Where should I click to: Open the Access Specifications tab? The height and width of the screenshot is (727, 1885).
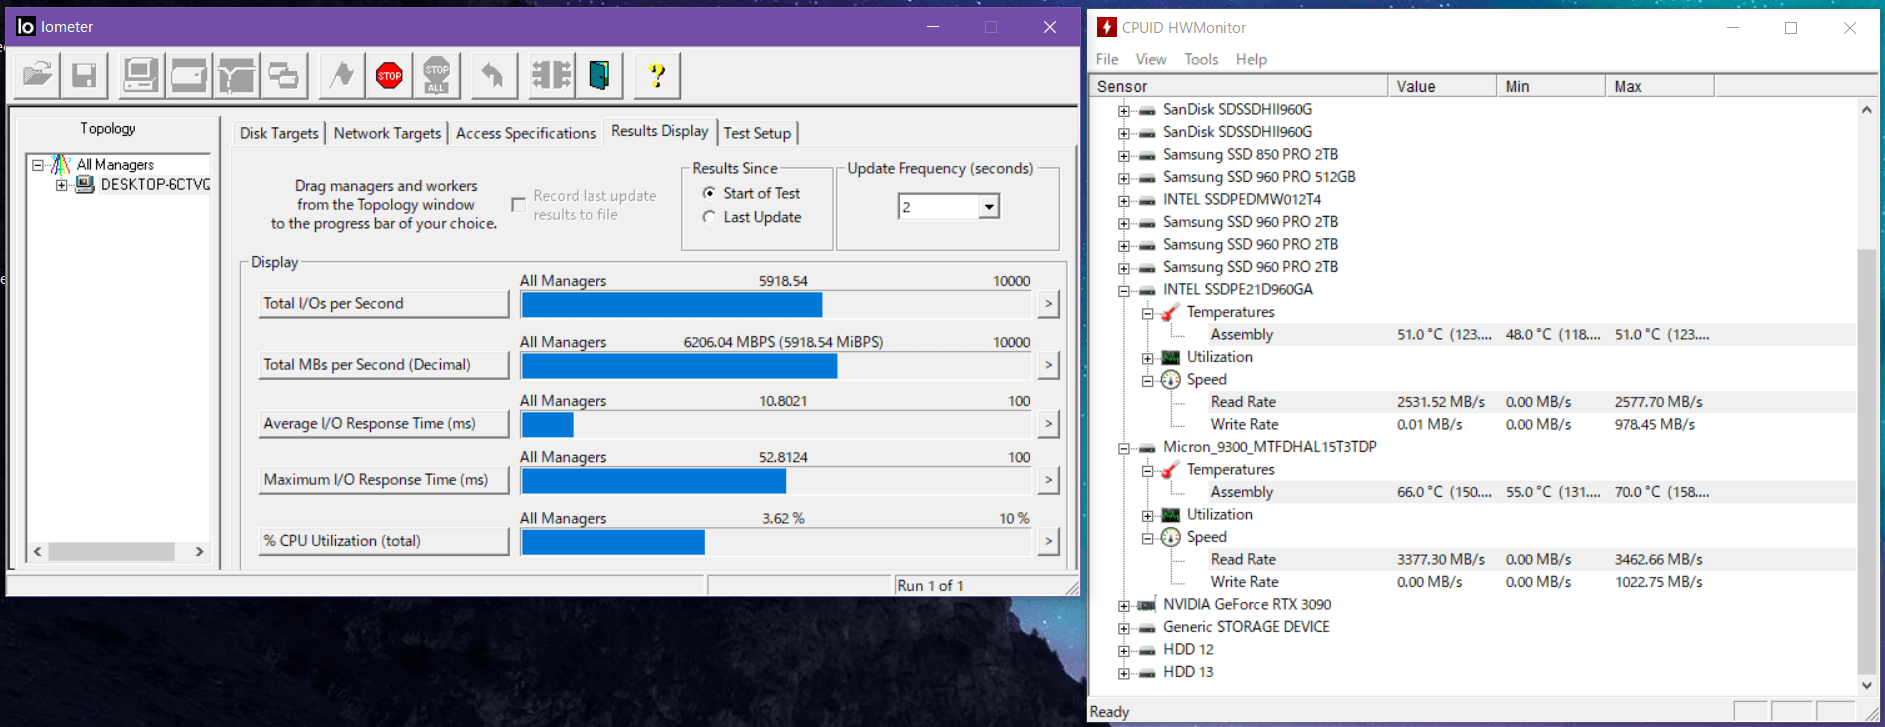(x=526, y=133)
